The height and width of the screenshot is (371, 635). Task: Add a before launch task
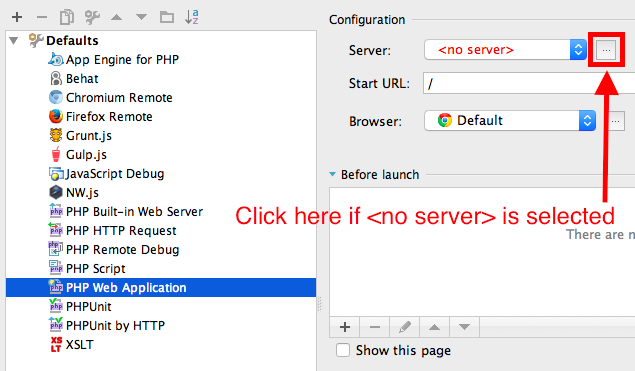coord(345,327)
